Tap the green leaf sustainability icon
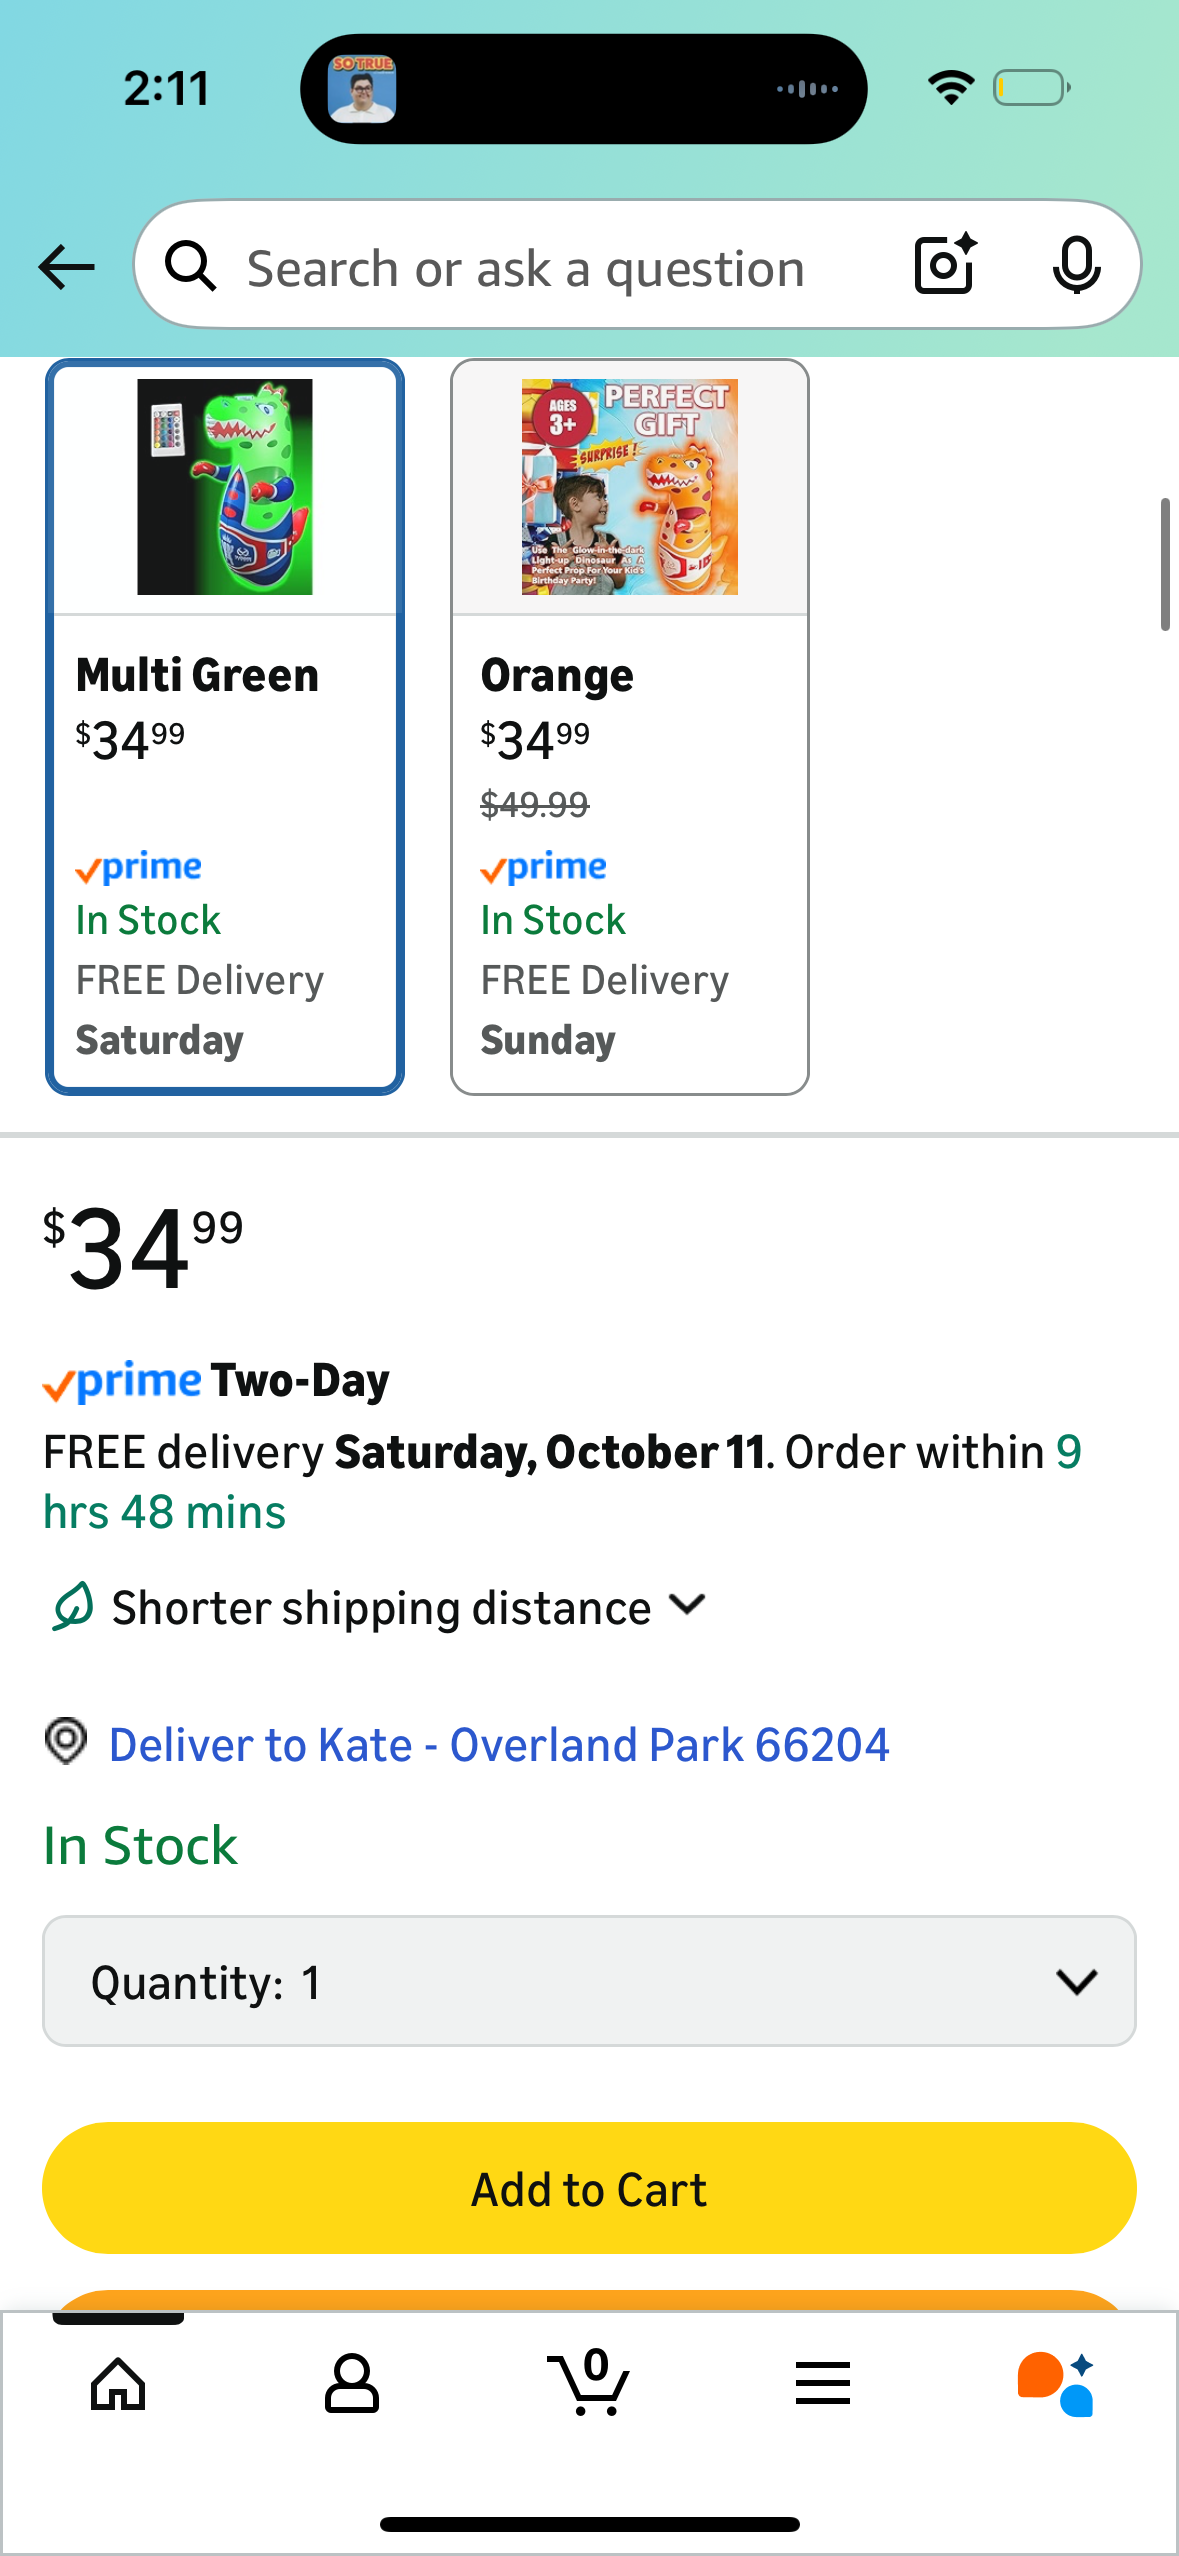The height and width of the screenshot is (2556, 1179). pyautogui.click(x=73, y=1607)
